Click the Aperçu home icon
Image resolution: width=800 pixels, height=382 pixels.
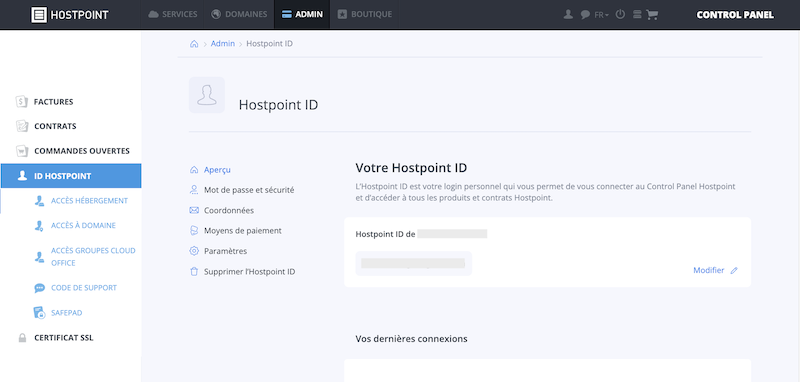[194, 170]
